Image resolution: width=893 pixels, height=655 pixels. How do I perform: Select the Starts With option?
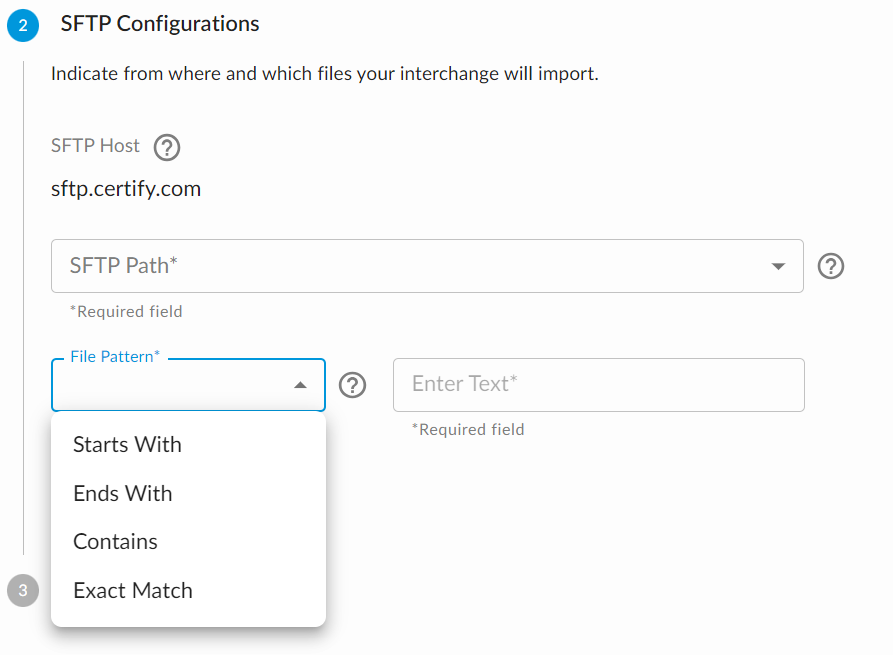coord(126,444)
